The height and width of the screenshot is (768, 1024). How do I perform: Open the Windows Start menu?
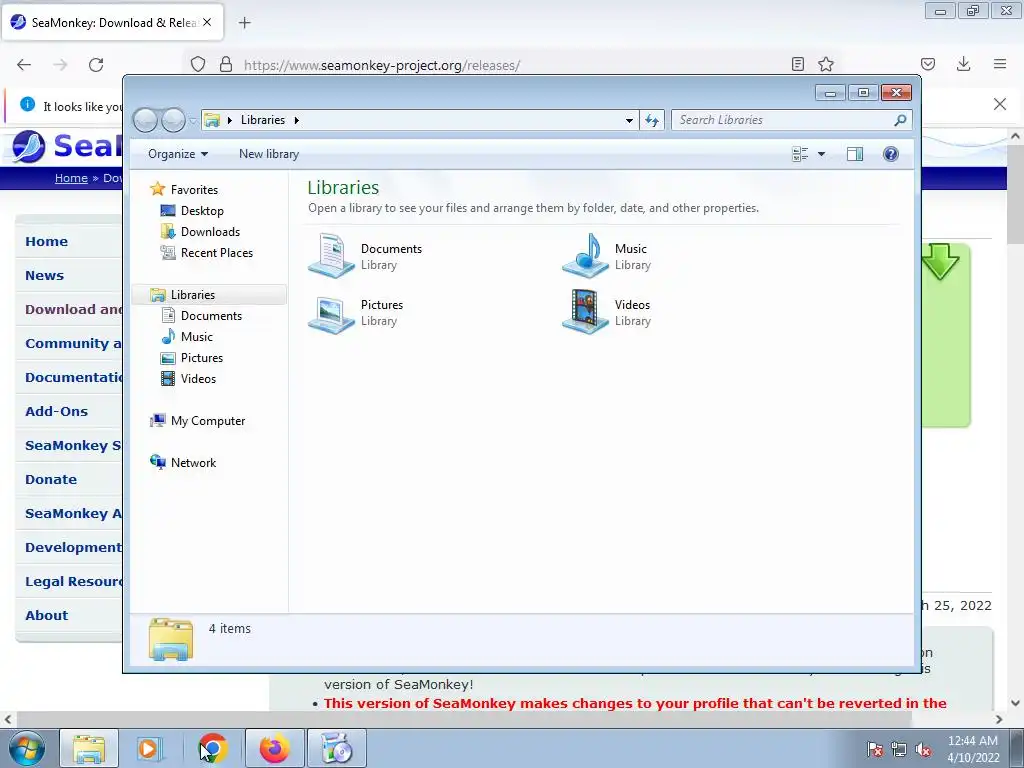point(27,748)
